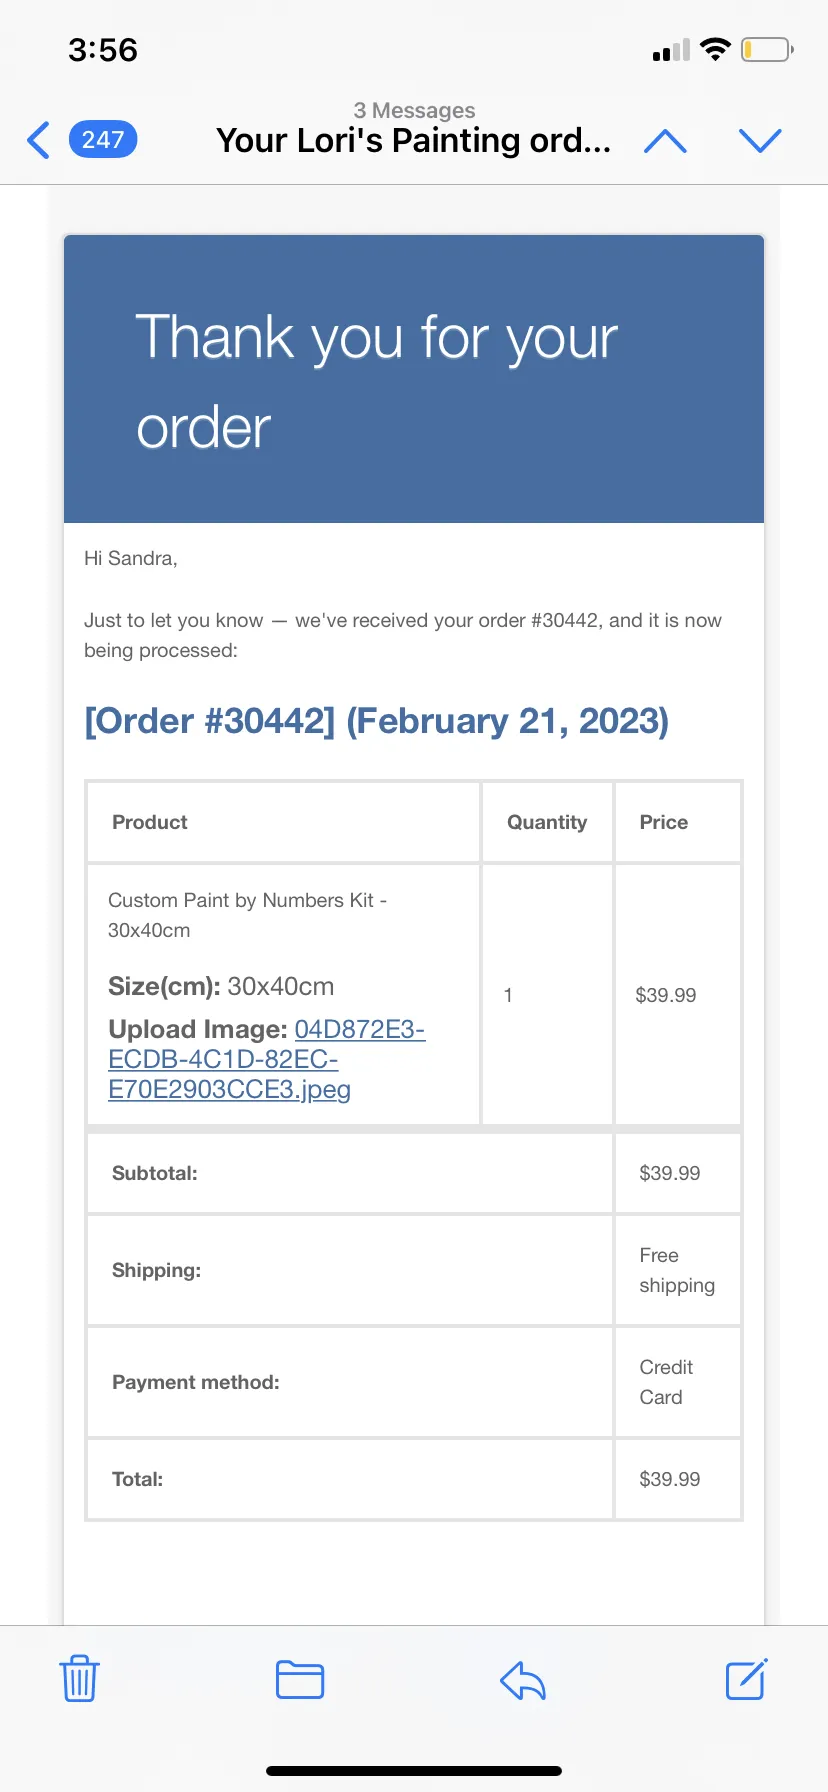Tap the 3:56 clock in status bar

[x=103, y=50]
